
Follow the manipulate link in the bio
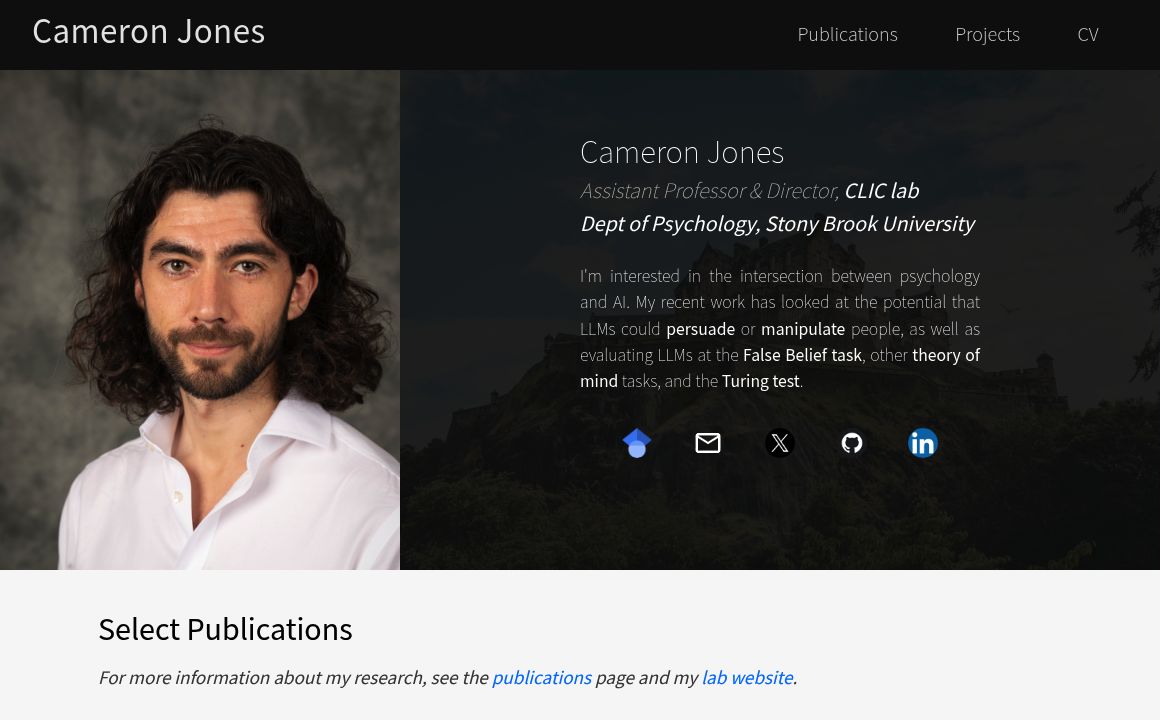[803, 328]
